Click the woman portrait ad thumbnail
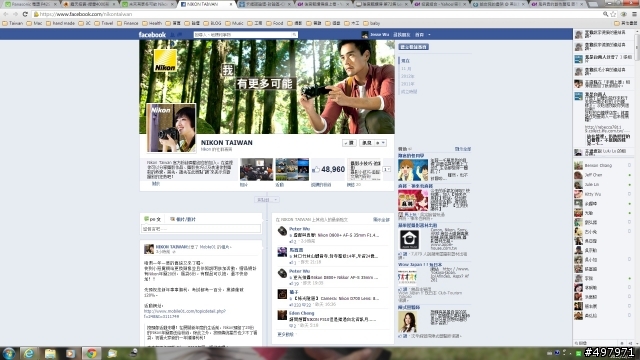Image resolution: width=640 pixels, height=360 pixels. pos(407,322)
